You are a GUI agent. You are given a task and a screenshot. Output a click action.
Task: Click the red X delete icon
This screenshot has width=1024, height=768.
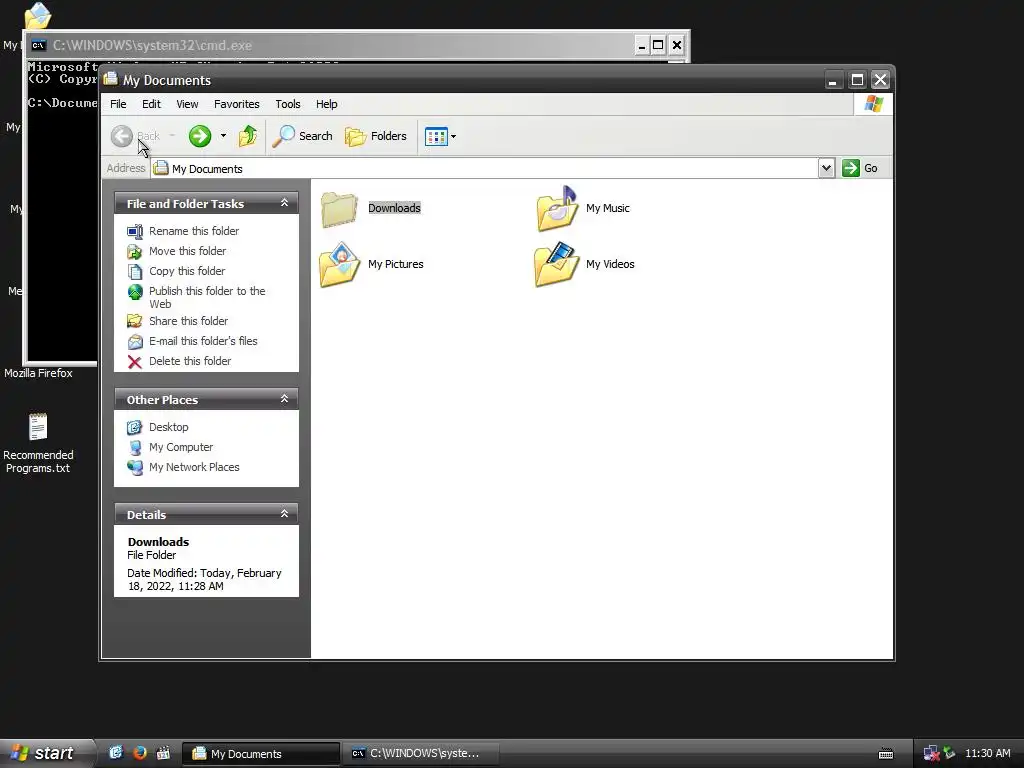point(135,362)
